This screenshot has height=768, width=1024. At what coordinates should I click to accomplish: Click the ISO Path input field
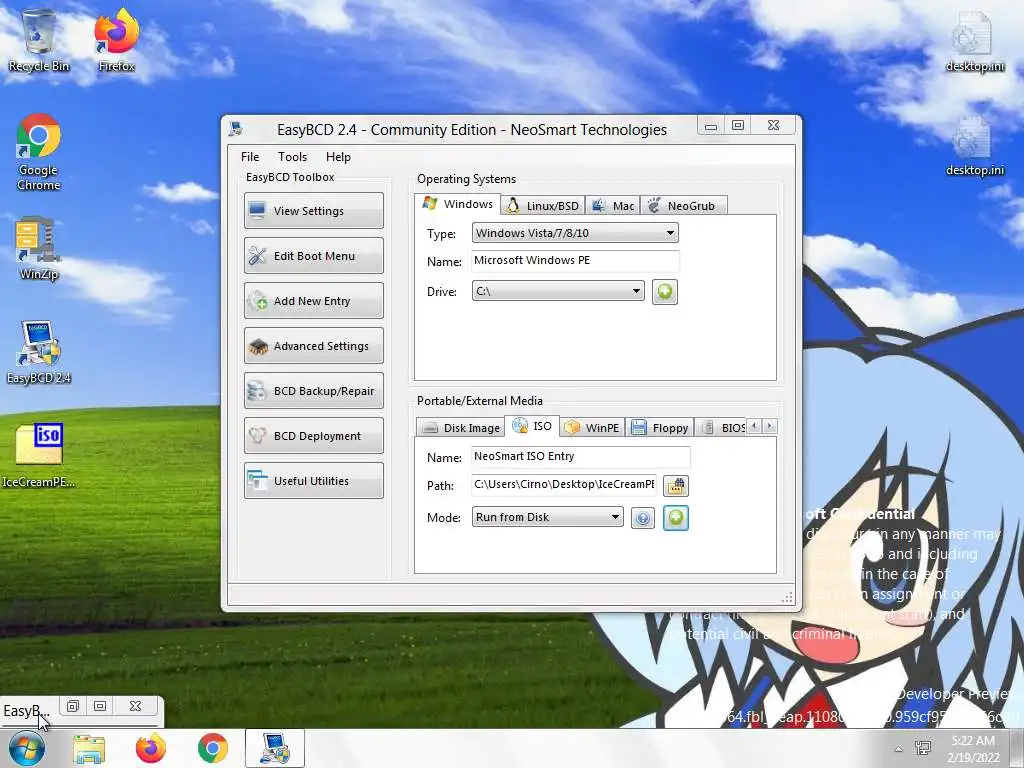click(x=564, y=485)
